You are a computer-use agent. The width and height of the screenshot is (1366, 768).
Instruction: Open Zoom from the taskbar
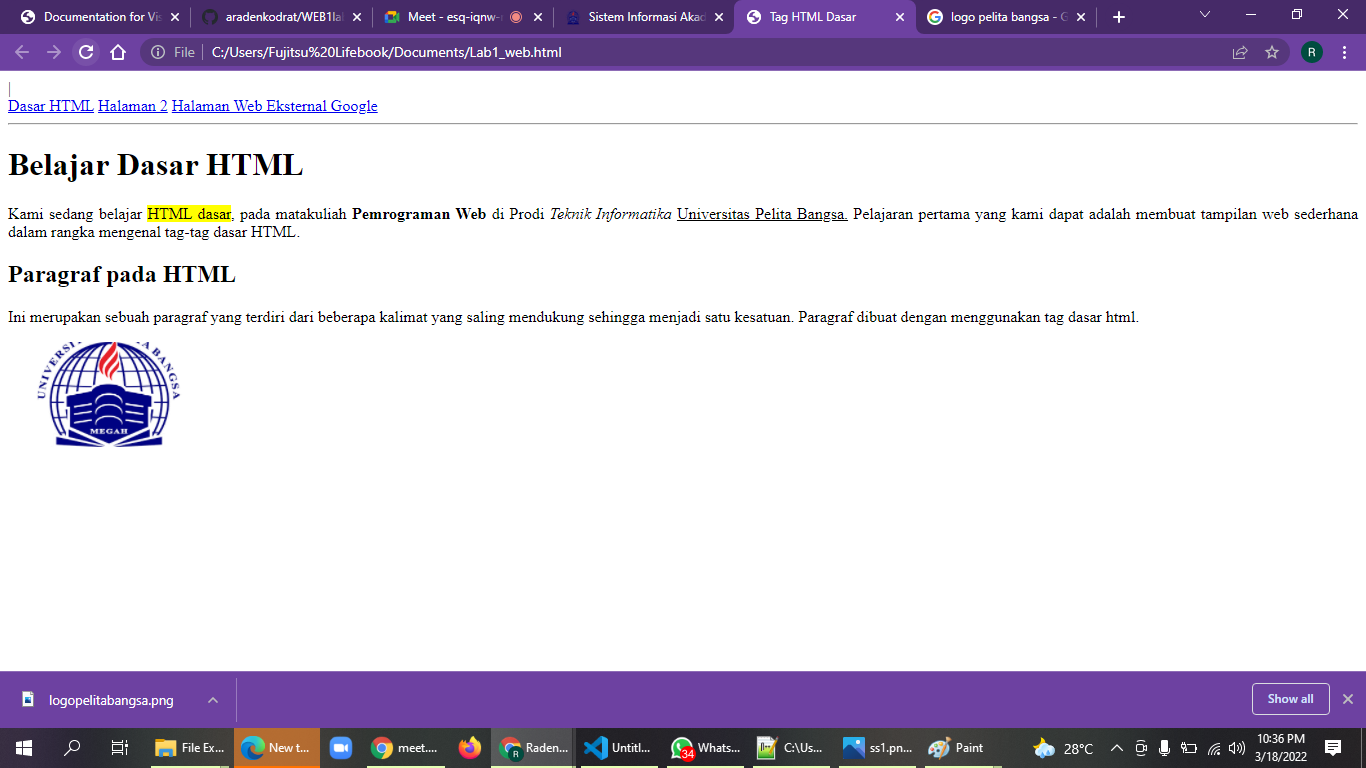pos(341,748)
